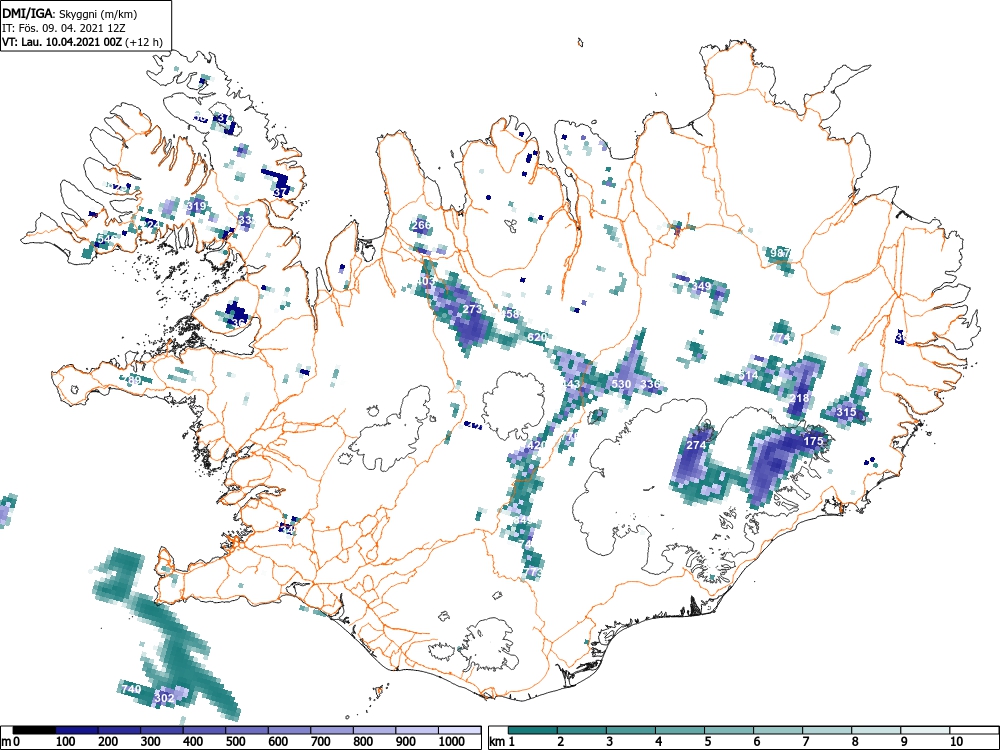Click the '218' visibility value on the map

pyautogui.click(x=799, y=398)
